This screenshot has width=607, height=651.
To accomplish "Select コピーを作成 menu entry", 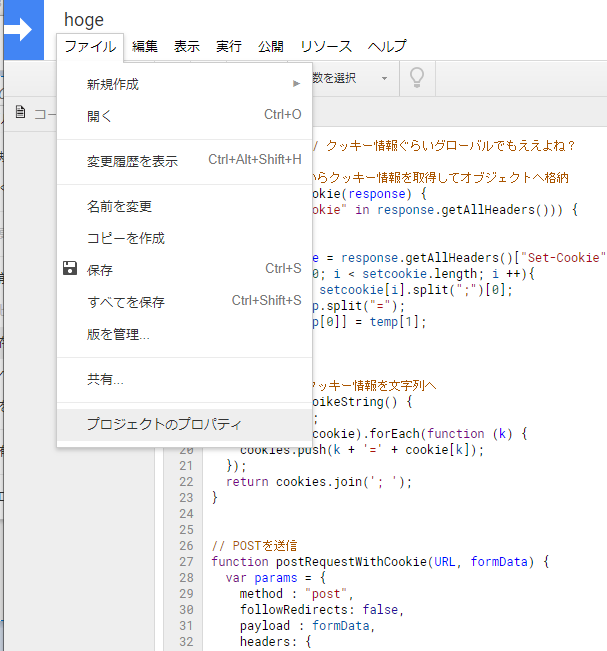I will 184,238.
